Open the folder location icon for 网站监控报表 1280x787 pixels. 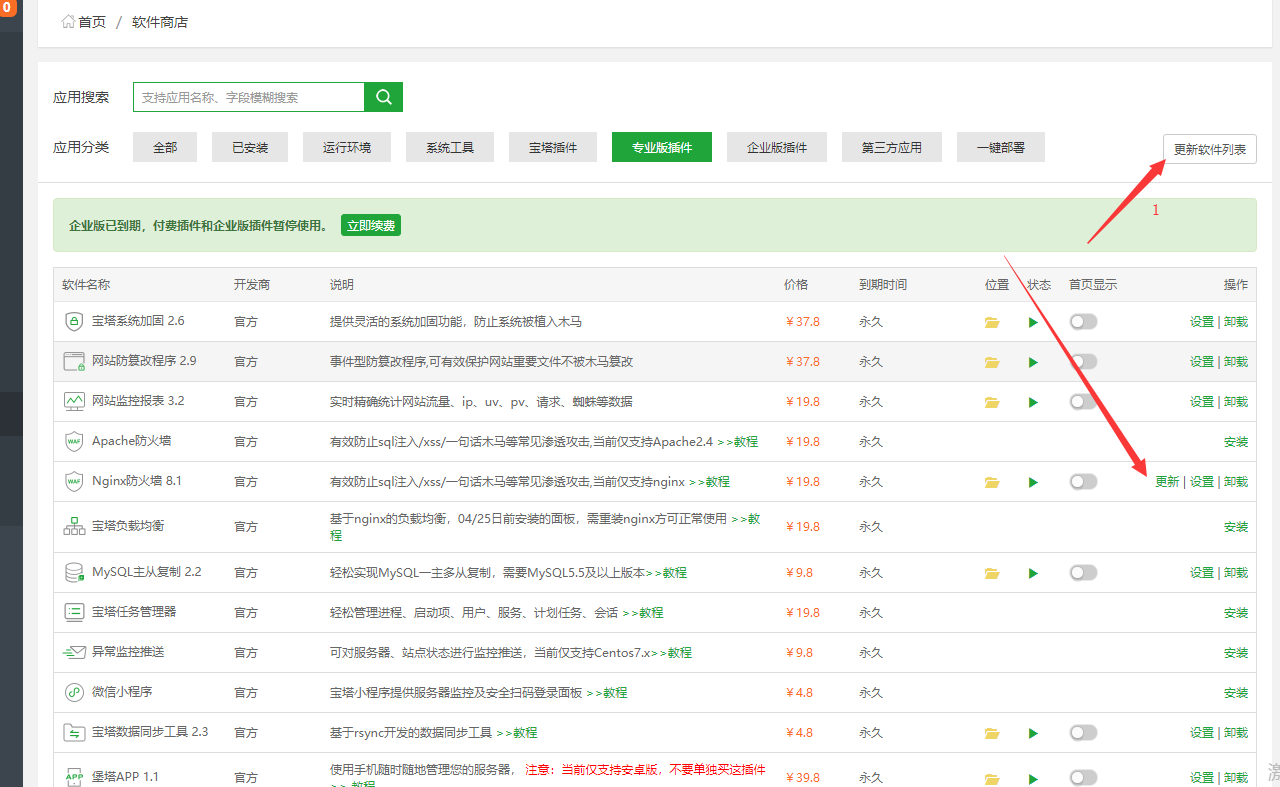pyautogui.click(x=991, y=401)
